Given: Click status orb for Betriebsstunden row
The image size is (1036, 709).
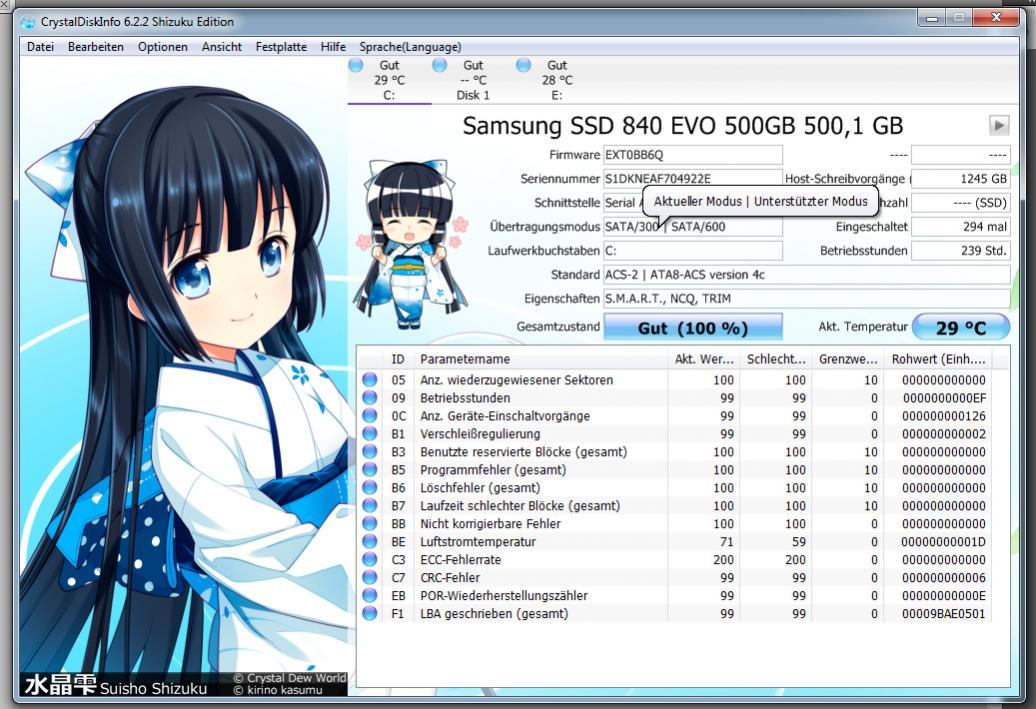Looking at the screenshot, I should pyautogui.click(x=369, y=398).
